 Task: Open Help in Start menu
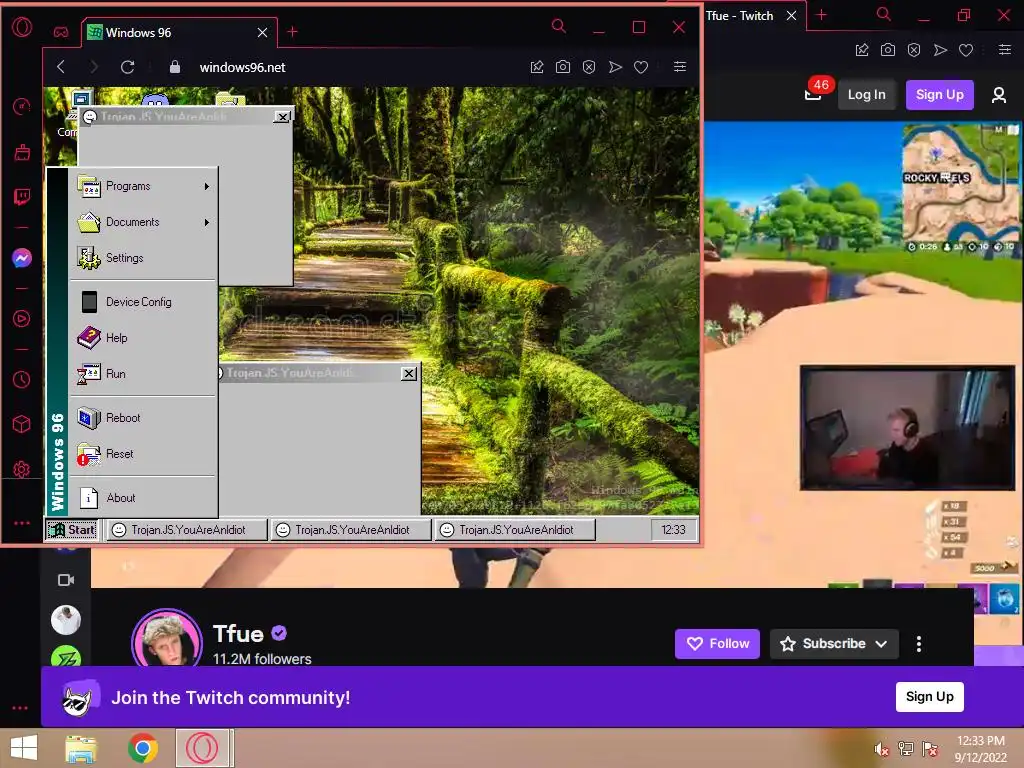coord(144,338)
